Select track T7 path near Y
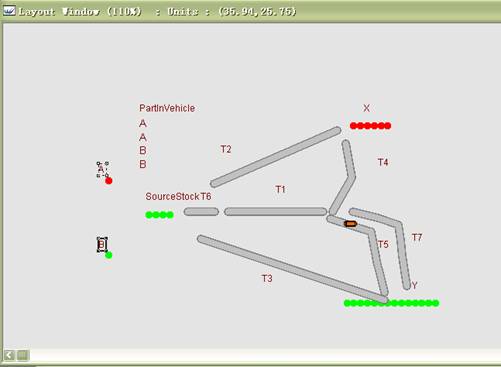The image size is (501, 367). 380,248
